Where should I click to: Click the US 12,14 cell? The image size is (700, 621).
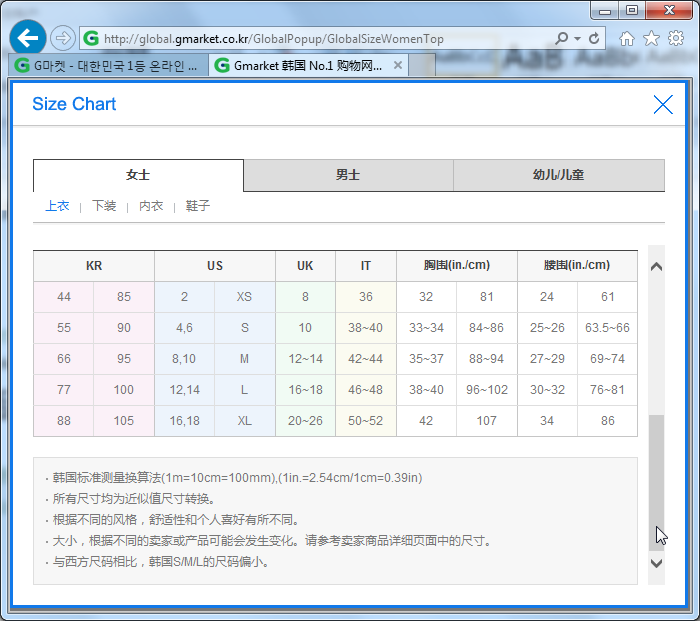pos(184,390)
